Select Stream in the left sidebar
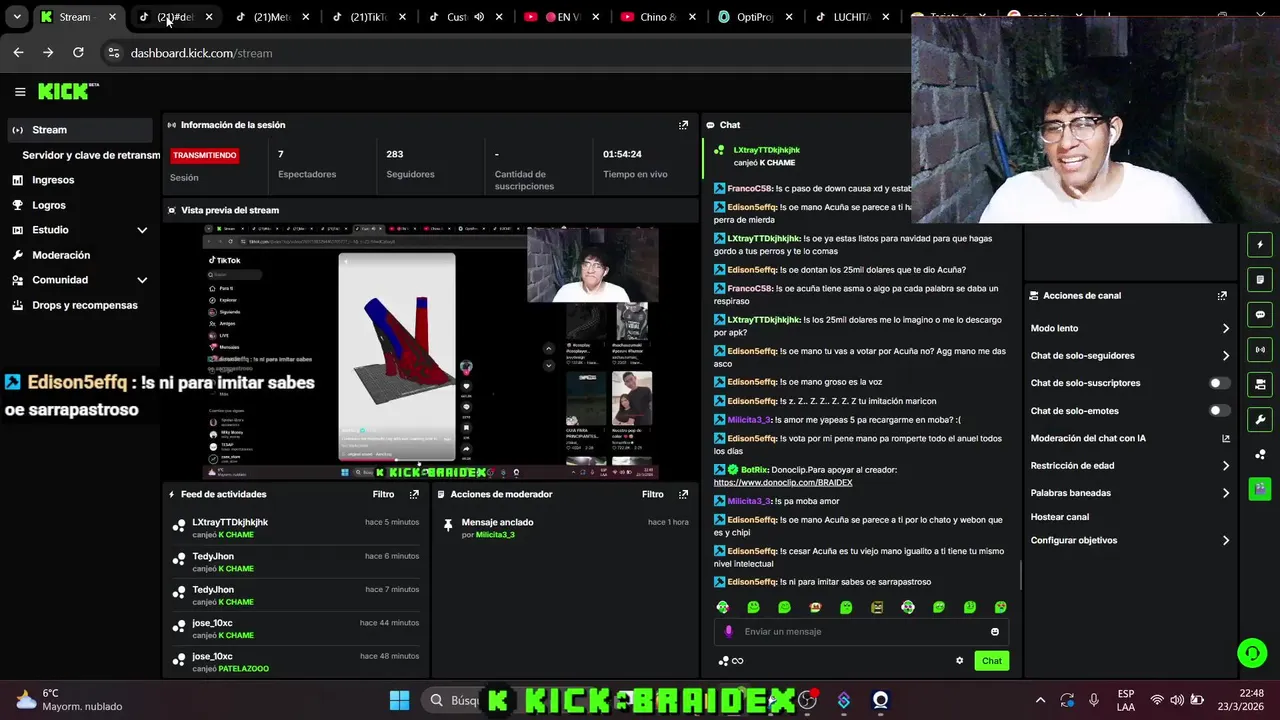Screen dimensions: 1280x720 (x=82, y=130)
